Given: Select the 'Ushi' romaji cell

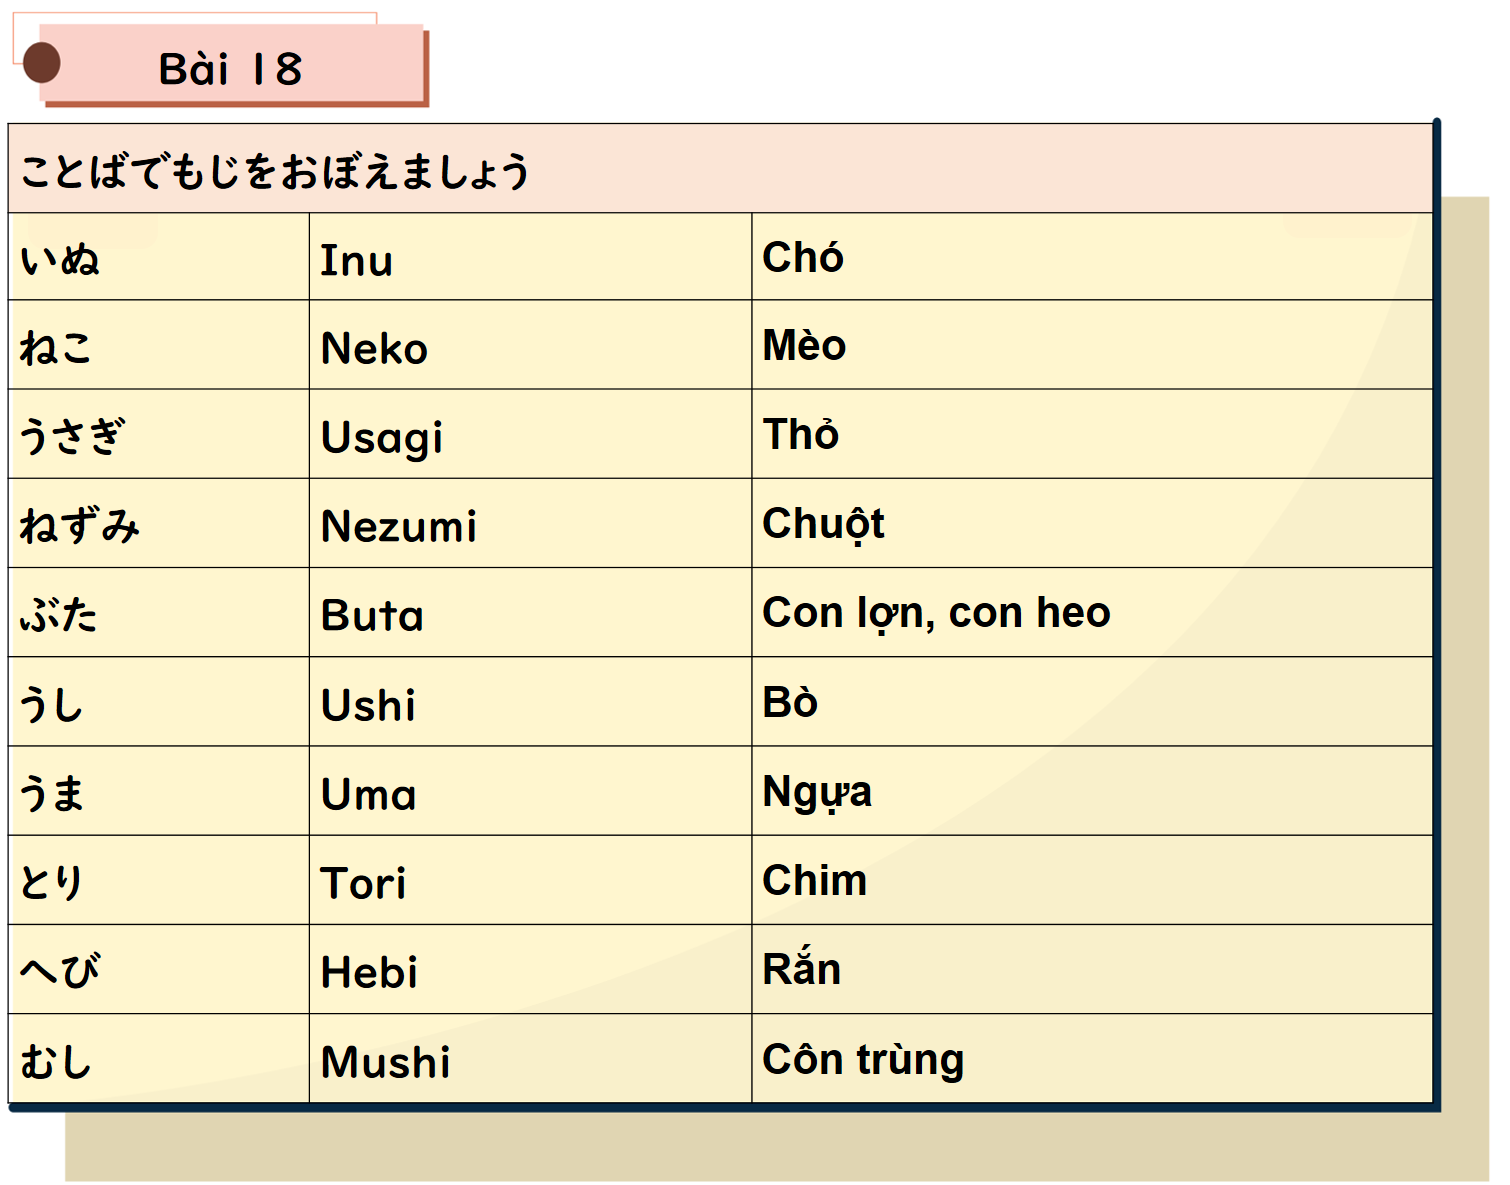Looking at the screenshot, I should pyautogui.click(x=530, y=701).
